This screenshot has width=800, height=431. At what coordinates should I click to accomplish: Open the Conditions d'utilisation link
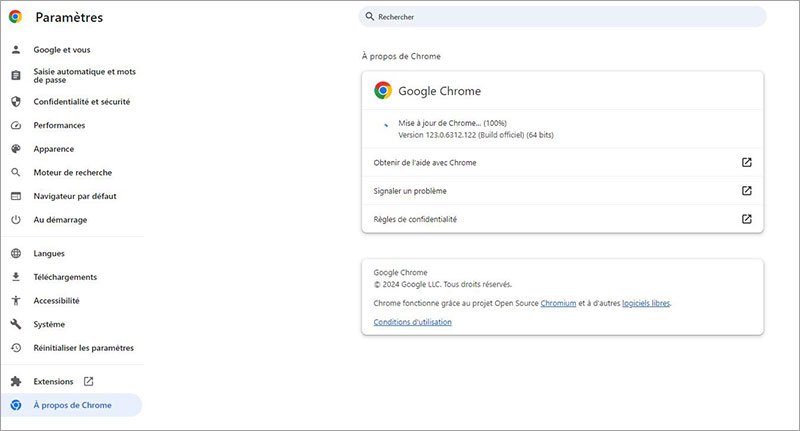coord(412,322)
